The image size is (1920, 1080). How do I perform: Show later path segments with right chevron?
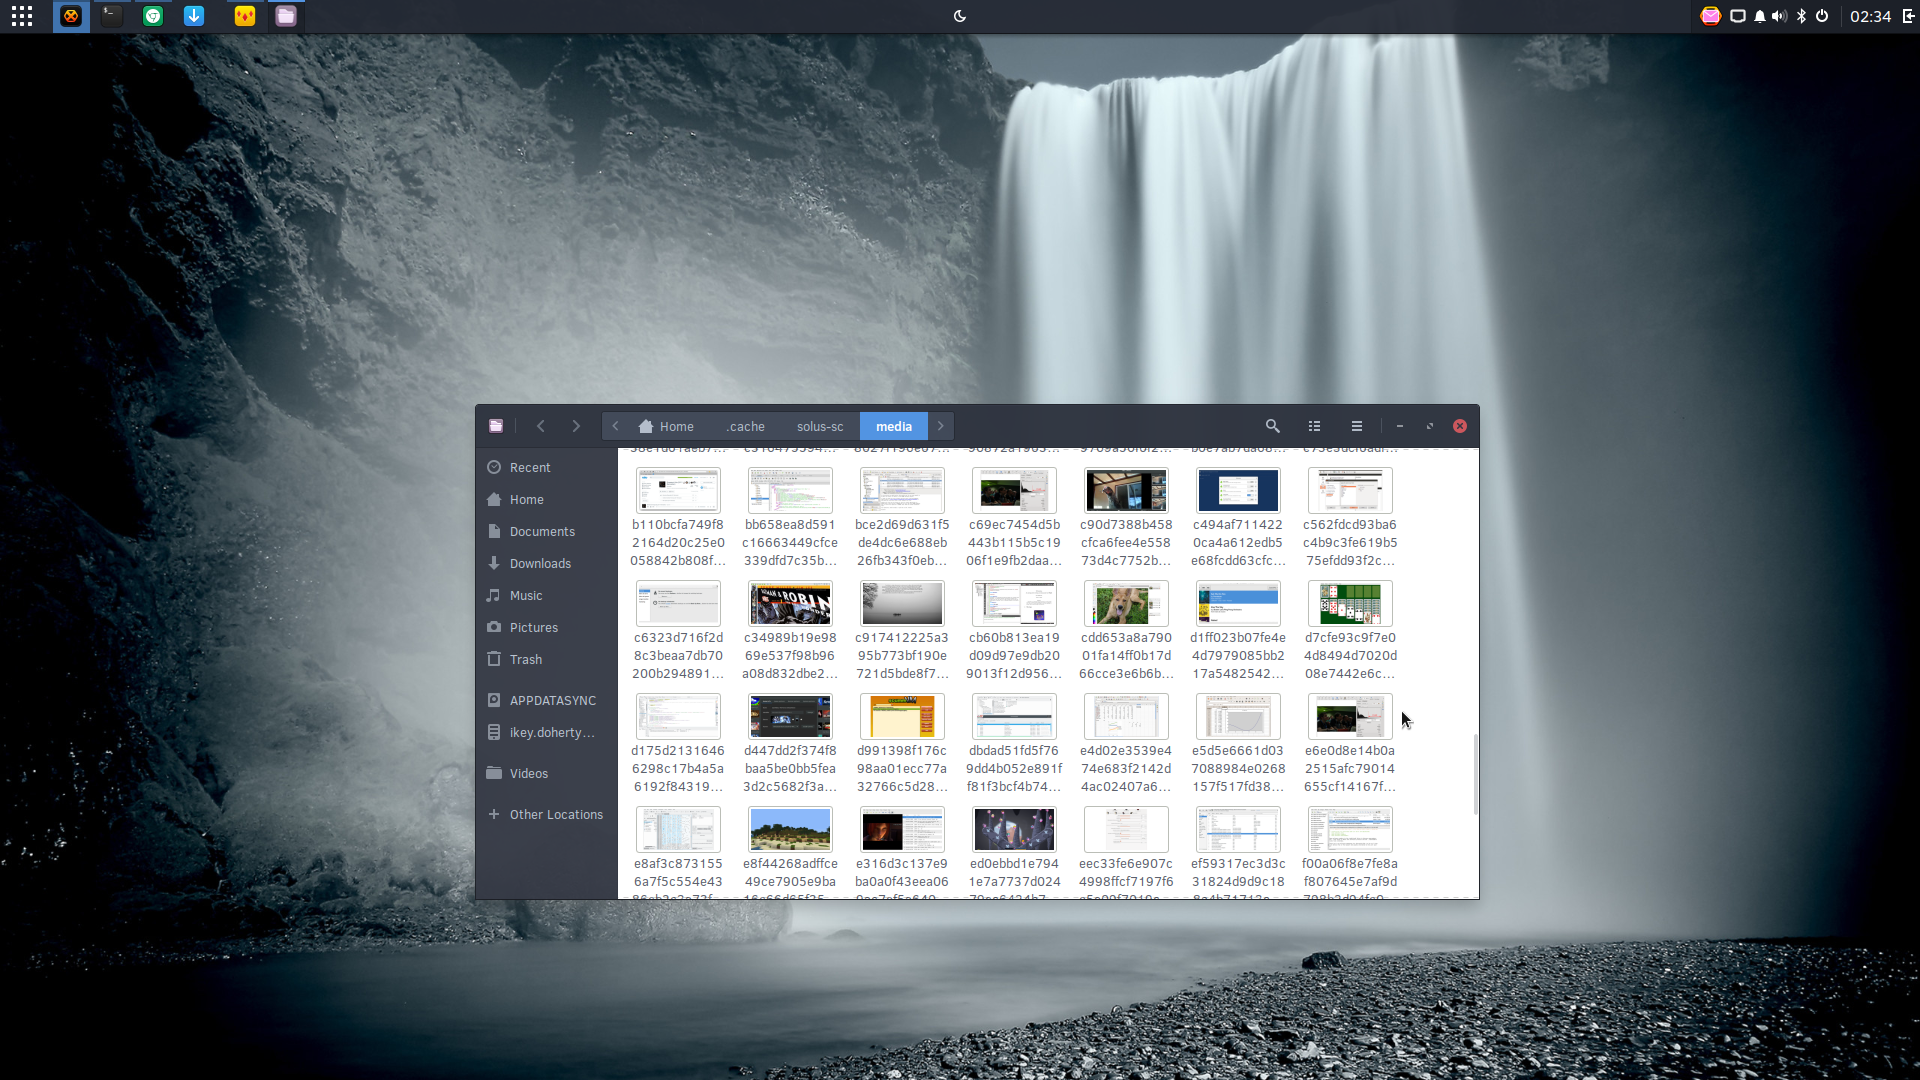[x=941, y=426]
